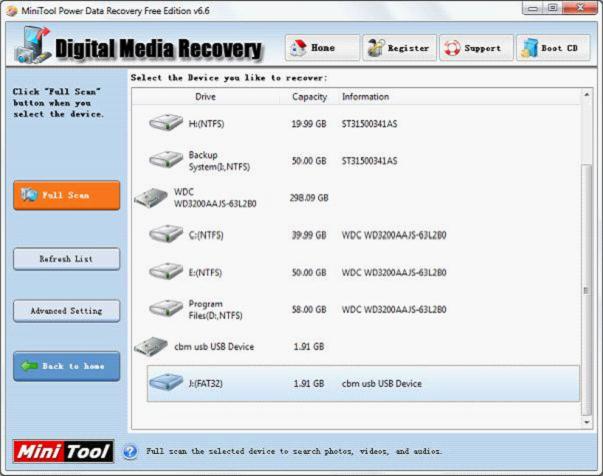Click the Home button

[x=322, y=48]
